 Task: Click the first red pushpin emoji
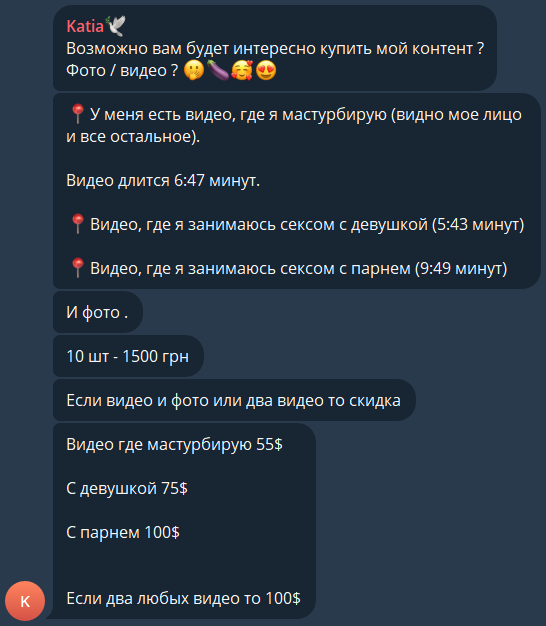click(77, 114)
